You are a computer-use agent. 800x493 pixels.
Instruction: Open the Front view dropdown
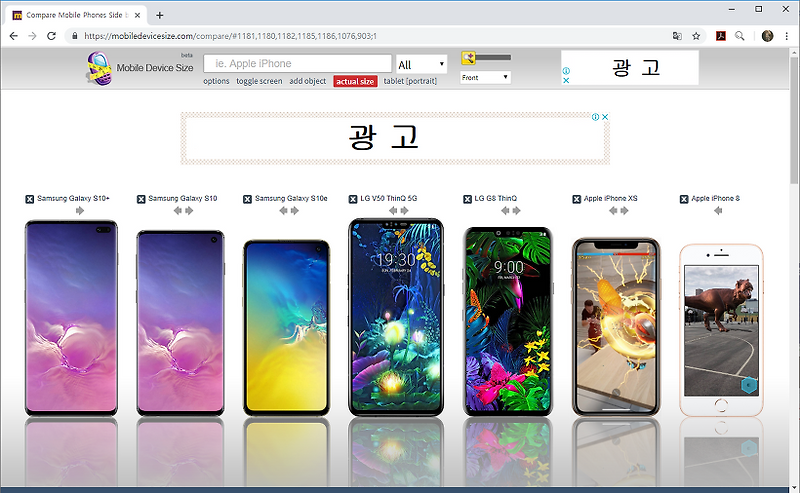[x=485, y=78]
